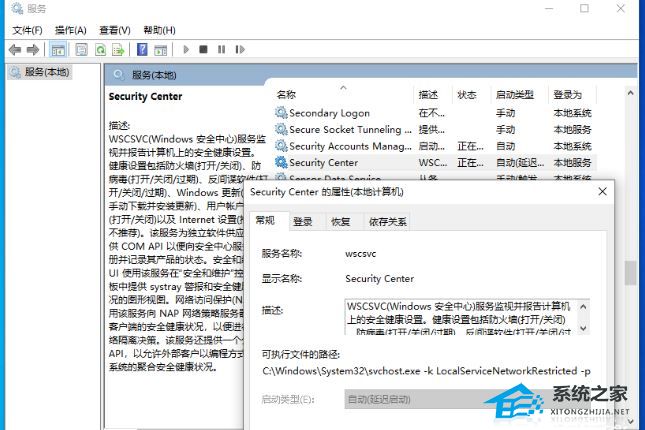The height and width of the screenshot is (430, 645).
Task: Click the description box up arrow
Action: coord(583,307)
